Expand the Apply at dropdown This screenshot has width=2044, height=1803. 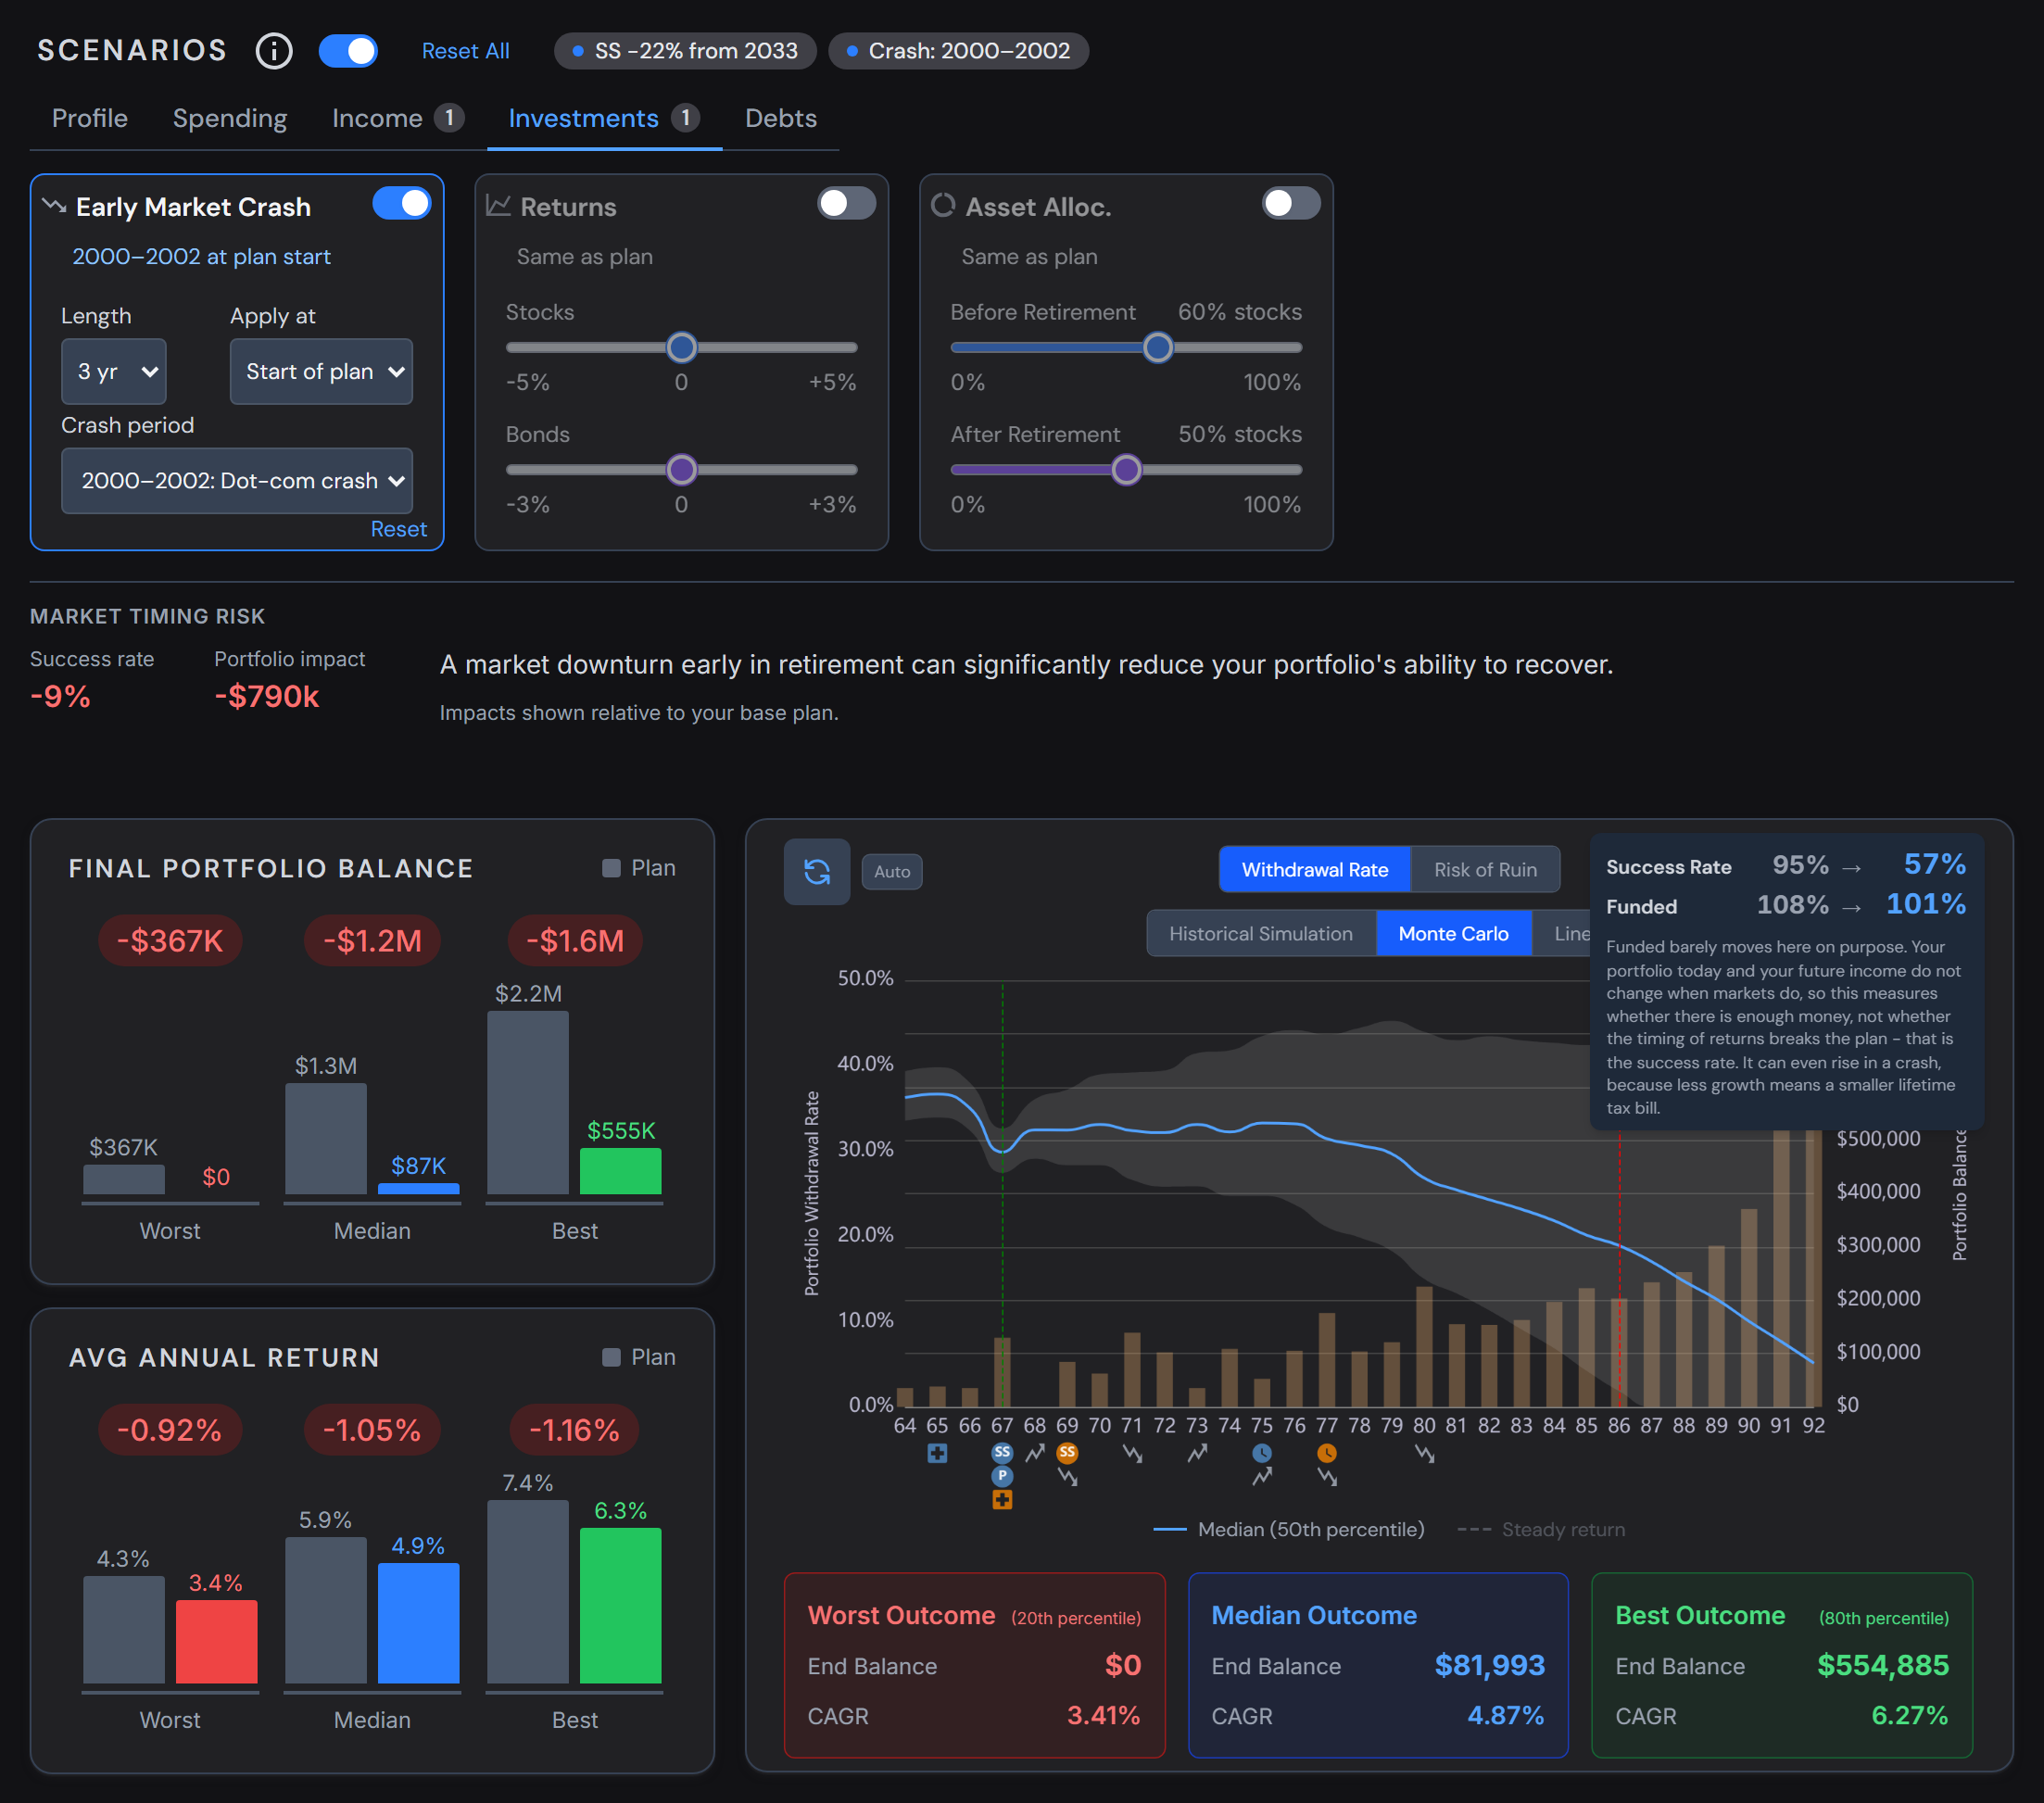tap(321, 371)
